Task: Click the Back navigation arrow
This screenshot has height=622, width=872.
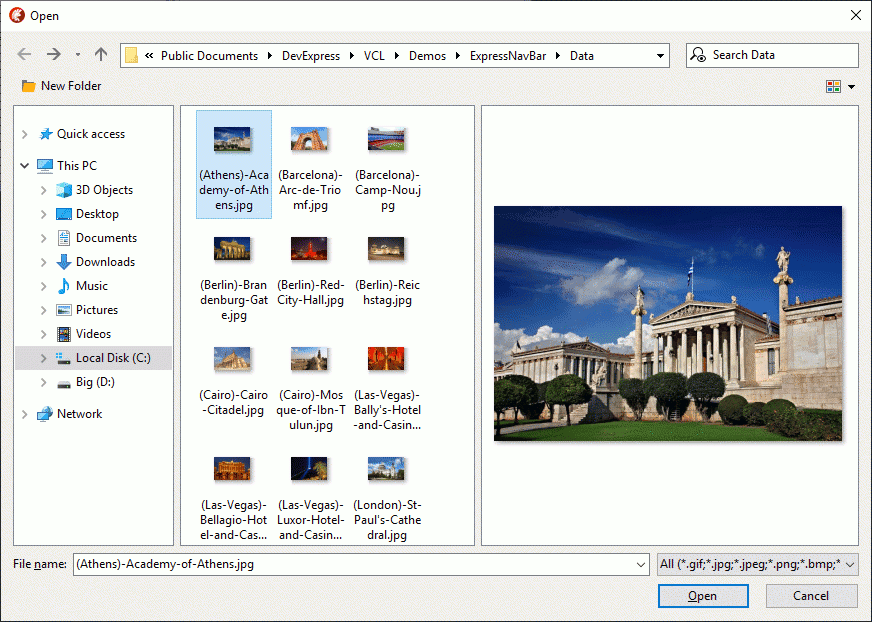Action: pos(24,55)
